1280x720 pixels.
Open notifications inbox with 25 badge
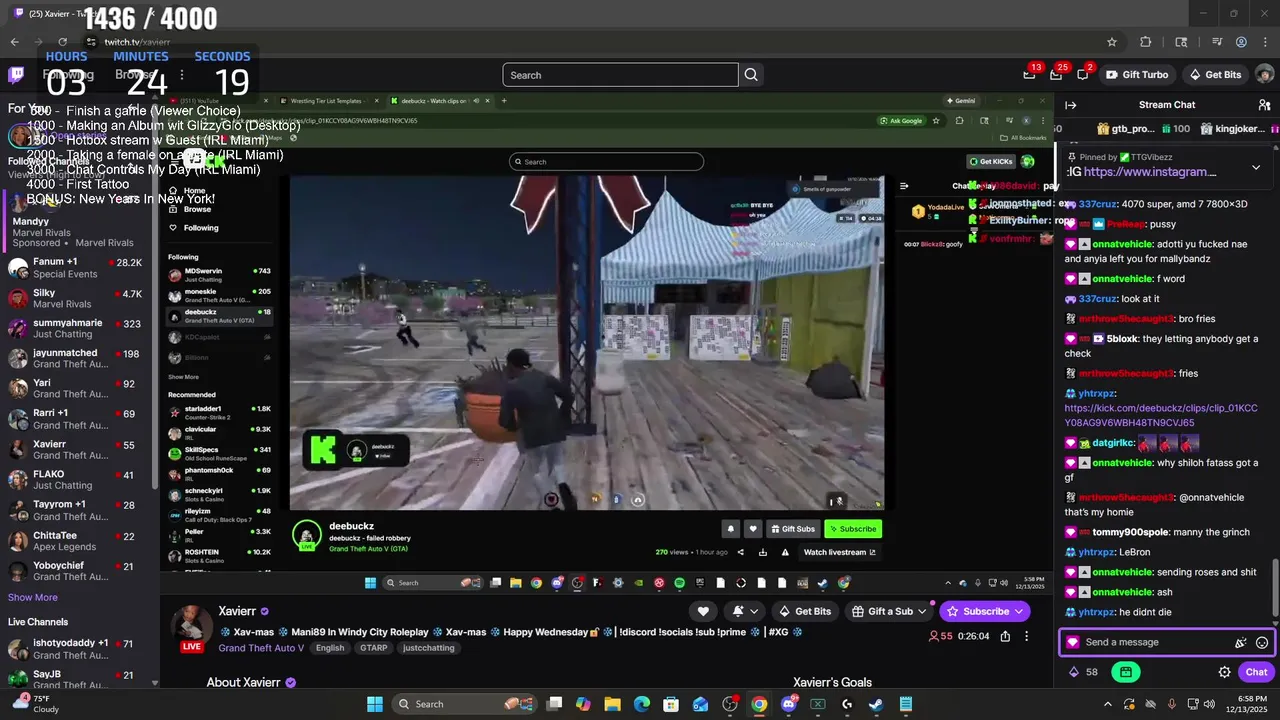click(x=1056, y=75)
